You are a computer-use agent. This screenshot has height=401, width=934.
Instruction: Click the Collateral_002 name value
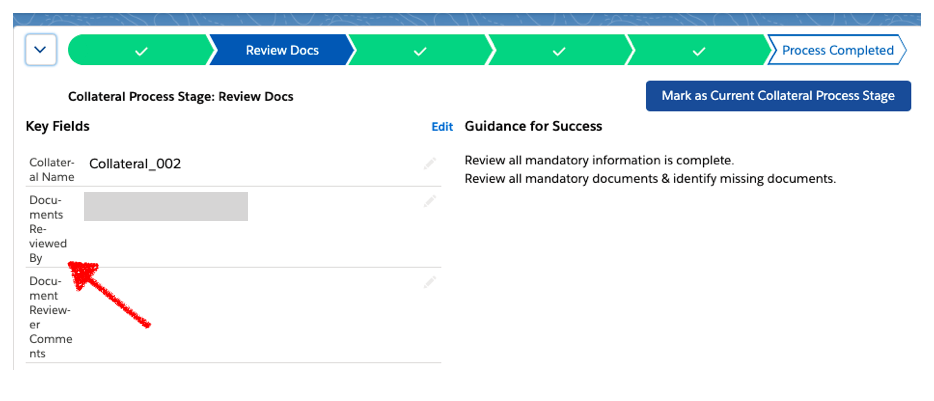point(135,164)
